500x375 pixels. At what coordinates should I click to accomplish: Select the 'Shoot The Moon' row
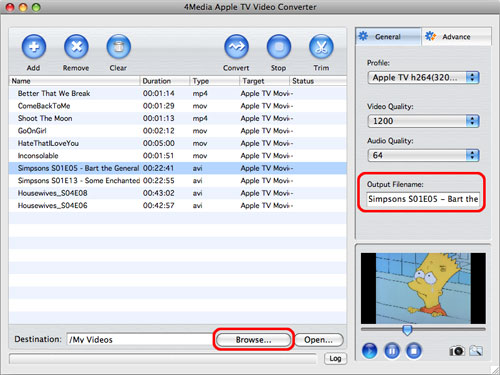tap(178, 118)
